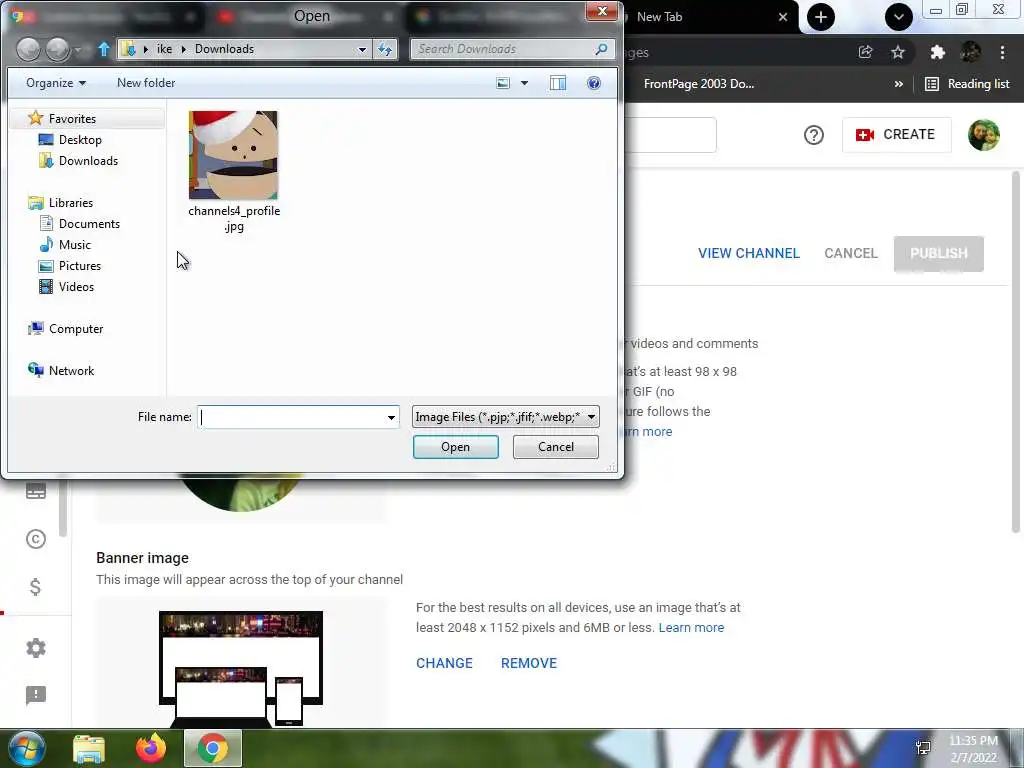
Task: Open Videos library
Action: pyautogui.click(x=76, y=287)
